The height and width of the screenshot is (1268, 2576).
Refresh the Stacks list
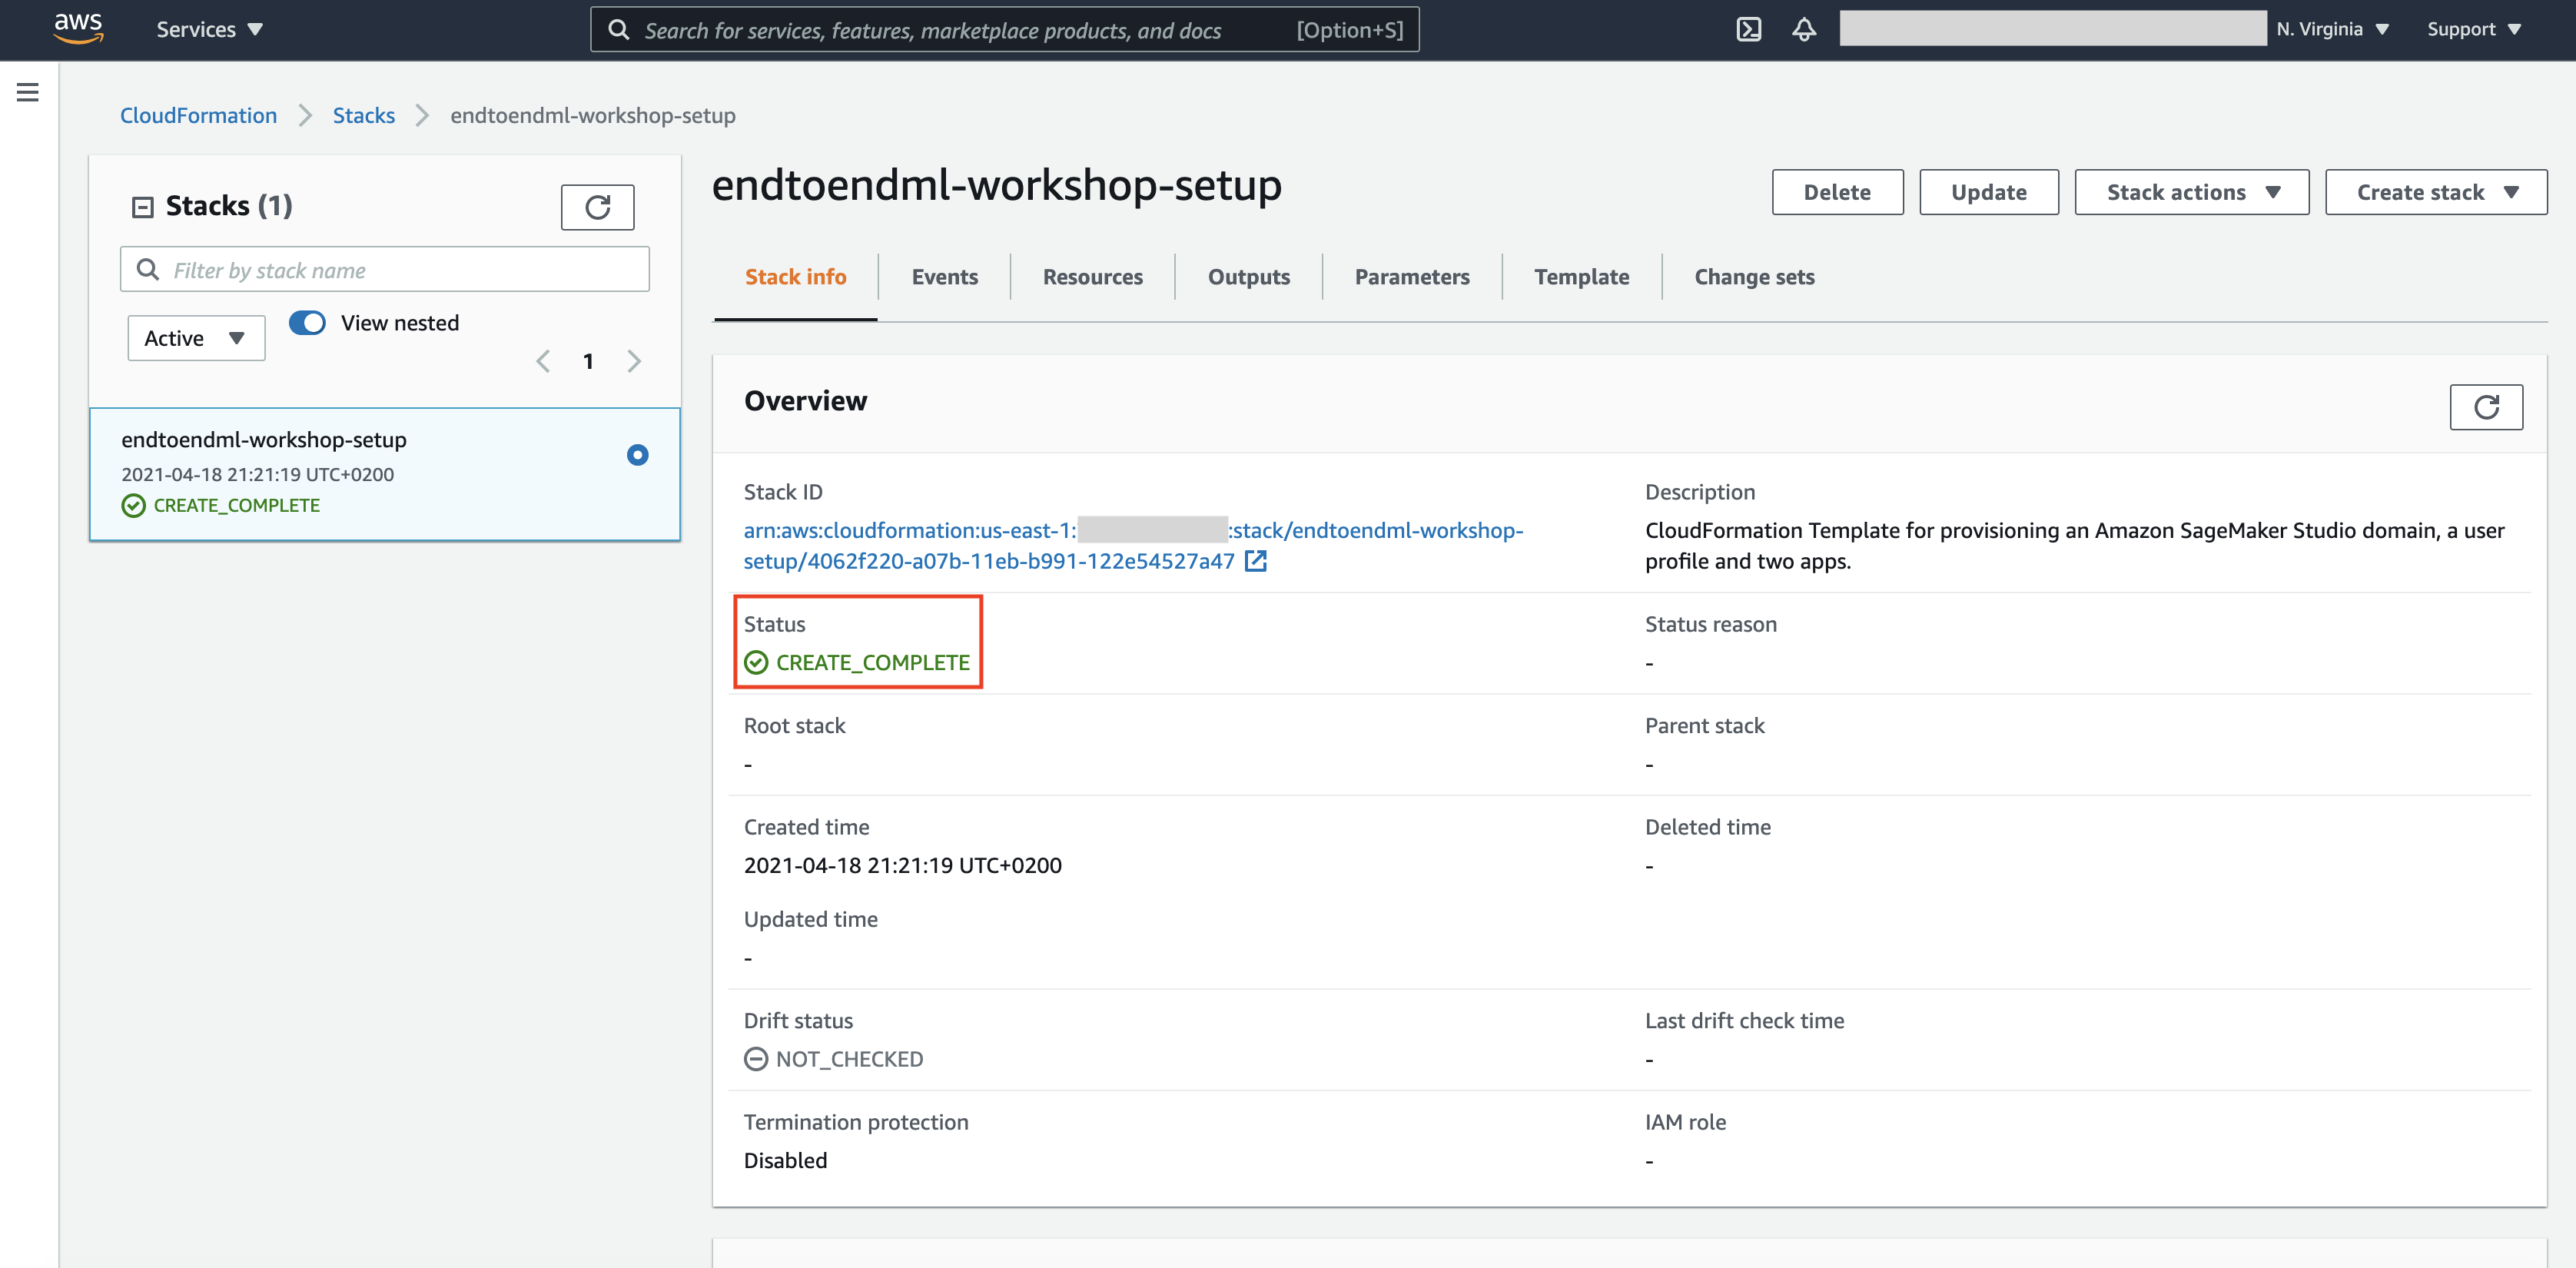tap(597, 207)
